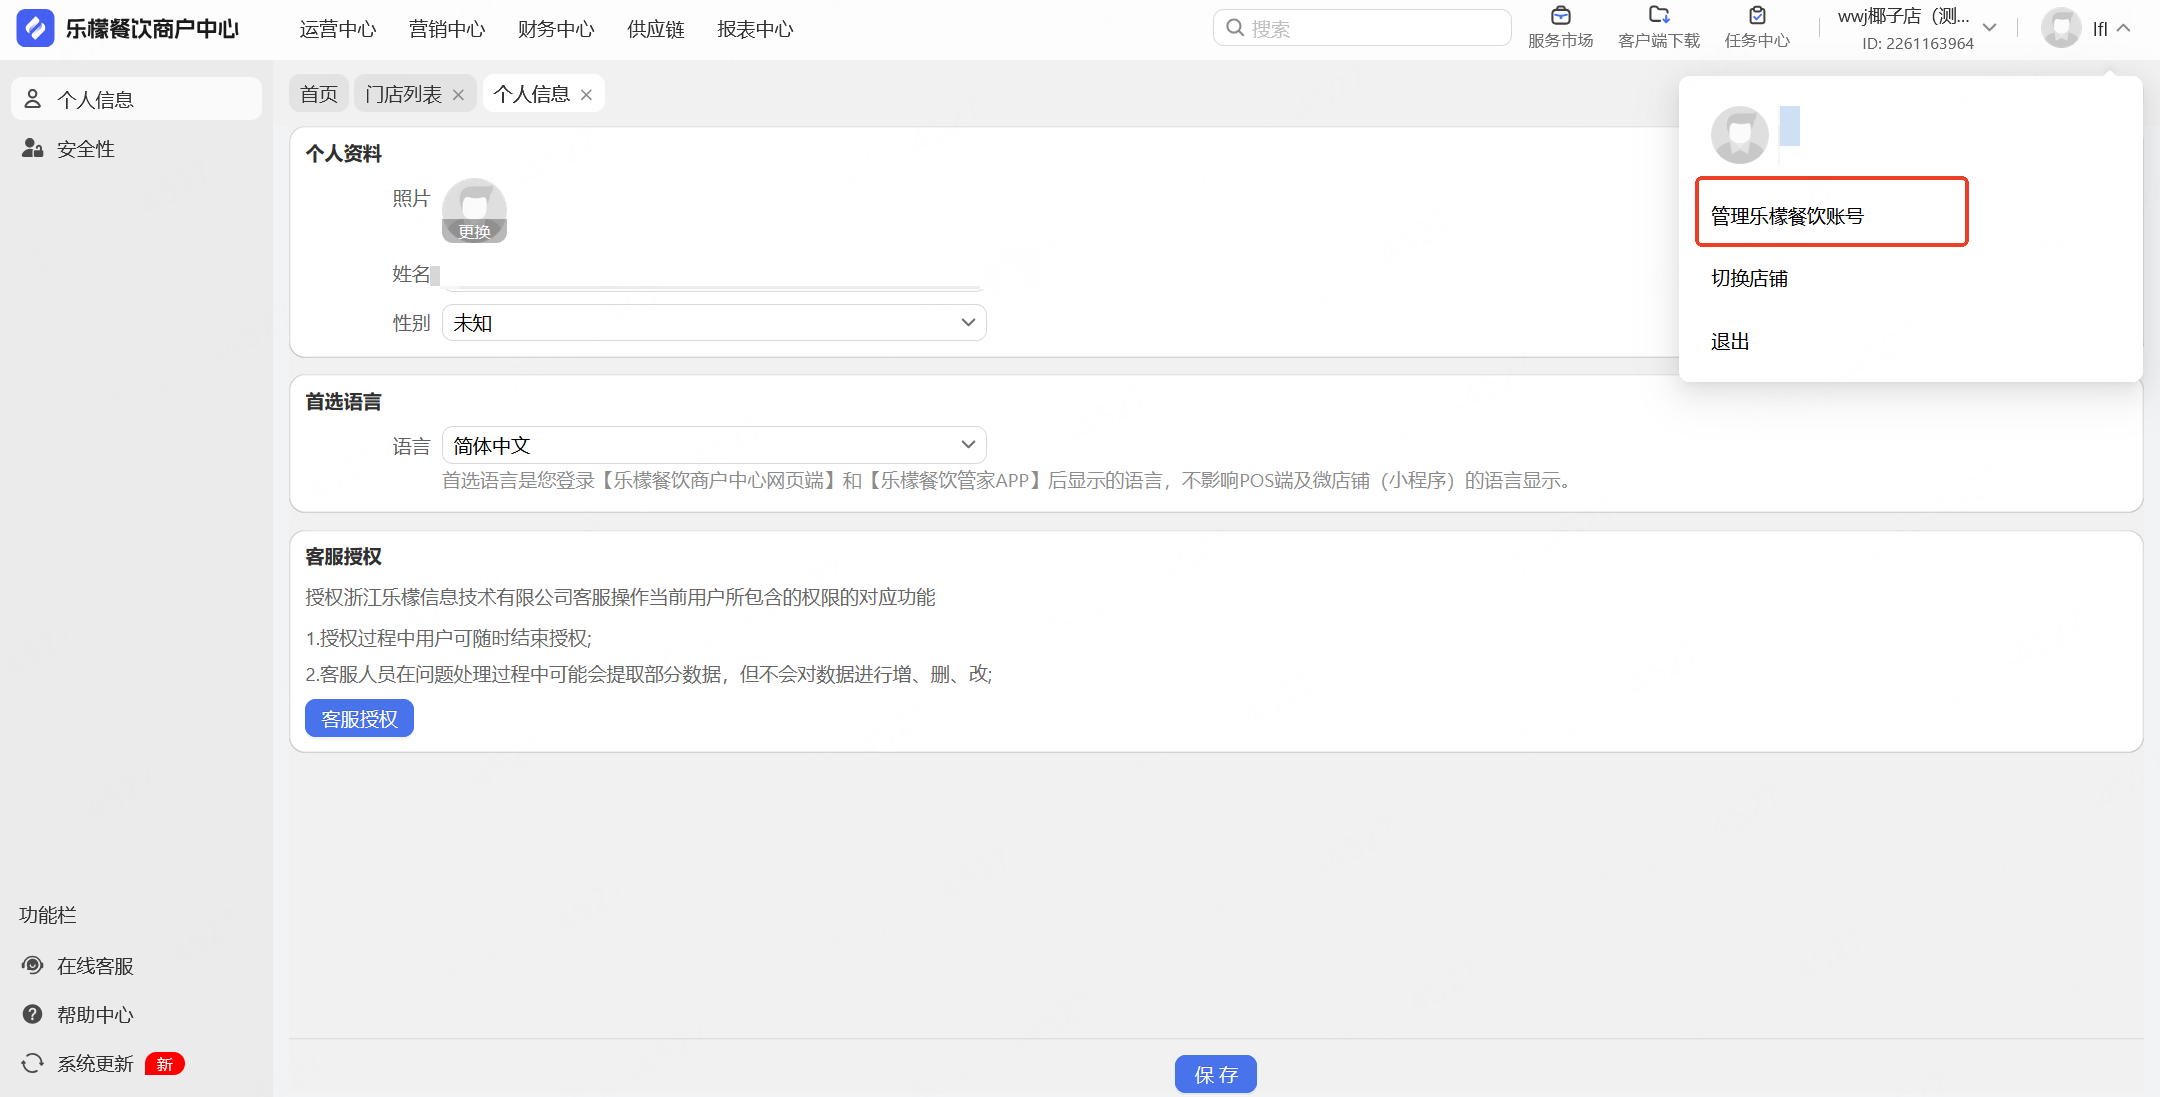Close the 个人信息 tab

(x=586, y=95)
